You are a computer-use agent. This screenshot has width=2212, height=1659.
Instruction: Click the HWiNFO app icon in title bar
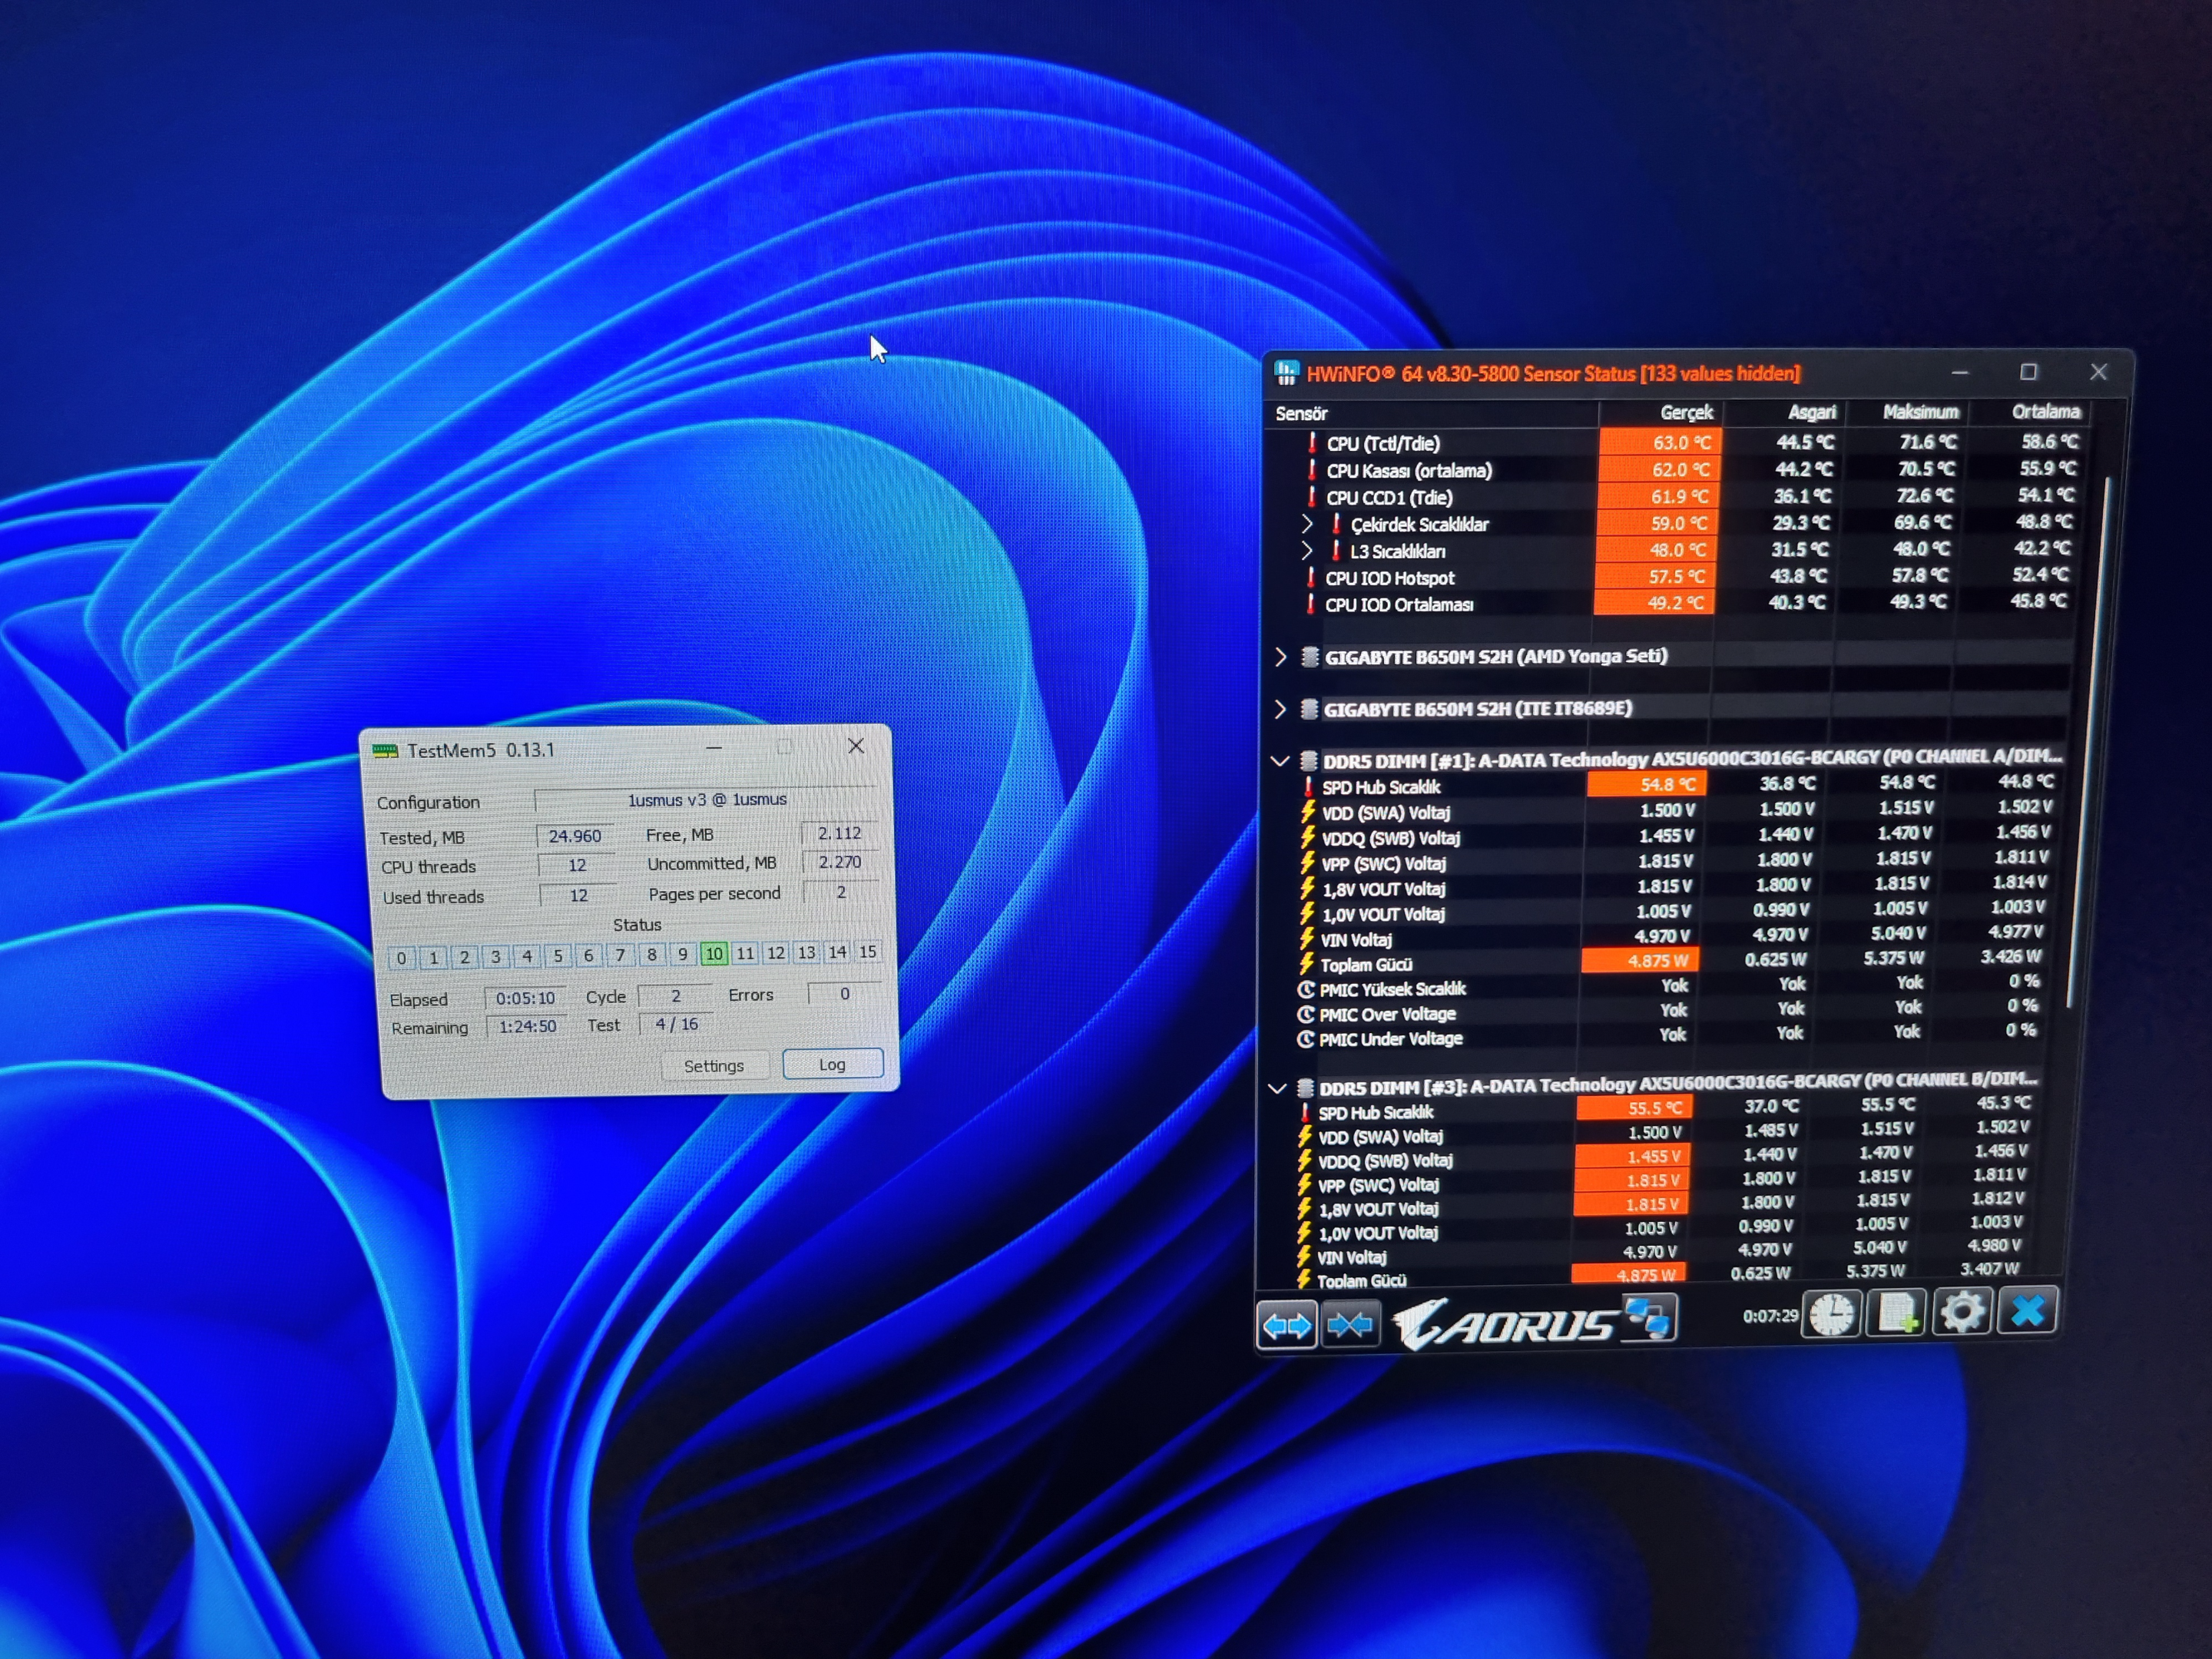(x=1287, y=373)
